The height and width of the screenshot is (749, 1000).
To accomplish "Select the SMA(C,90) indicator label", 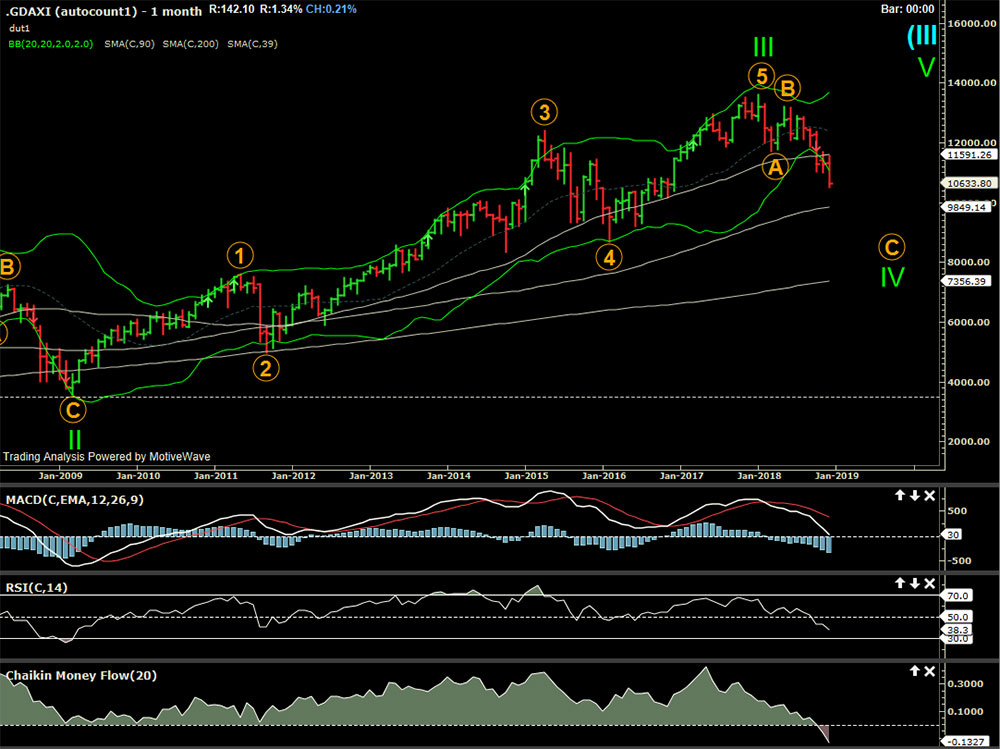I will click(x=129, y=44).
